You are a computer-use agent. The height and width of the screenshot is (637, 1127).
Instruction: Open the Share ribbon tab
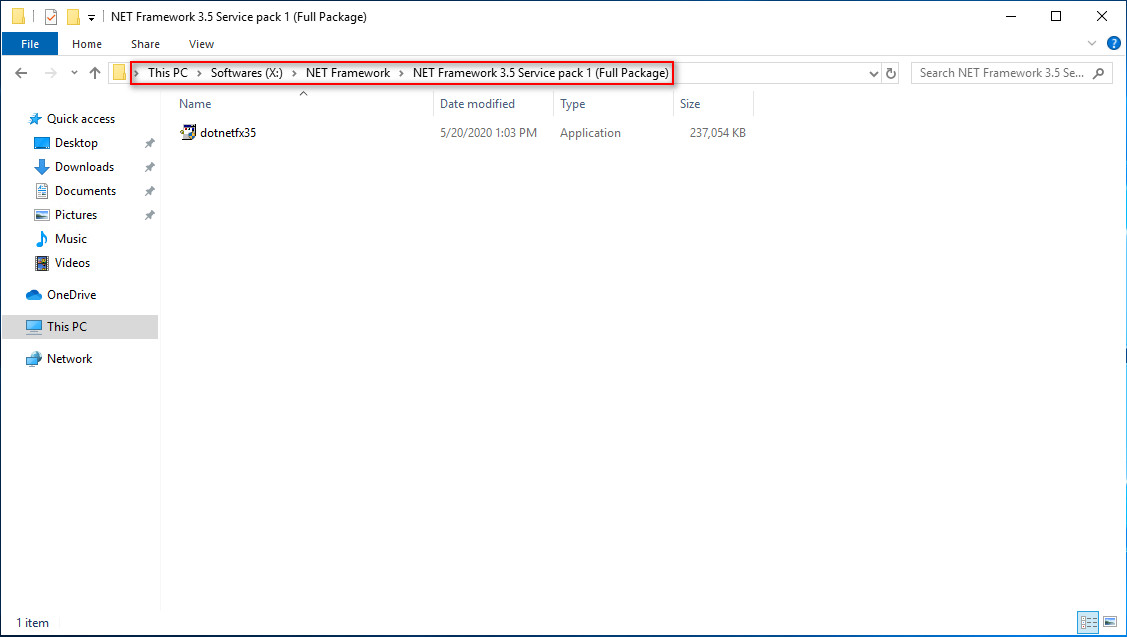point(145,44)
